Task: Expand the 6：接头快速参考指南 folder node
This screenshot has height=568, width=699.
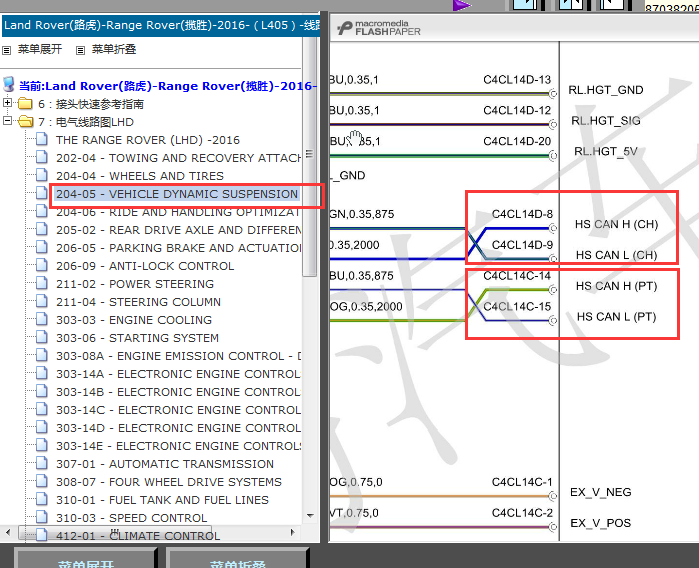Action: click(7, 103)
